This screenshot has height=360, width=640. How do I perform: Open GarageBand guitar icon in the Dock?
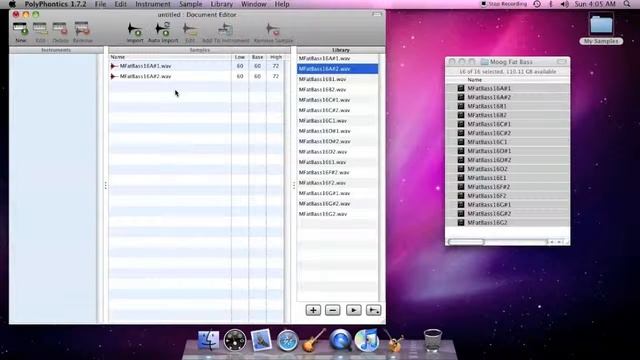tap(313, 340)
